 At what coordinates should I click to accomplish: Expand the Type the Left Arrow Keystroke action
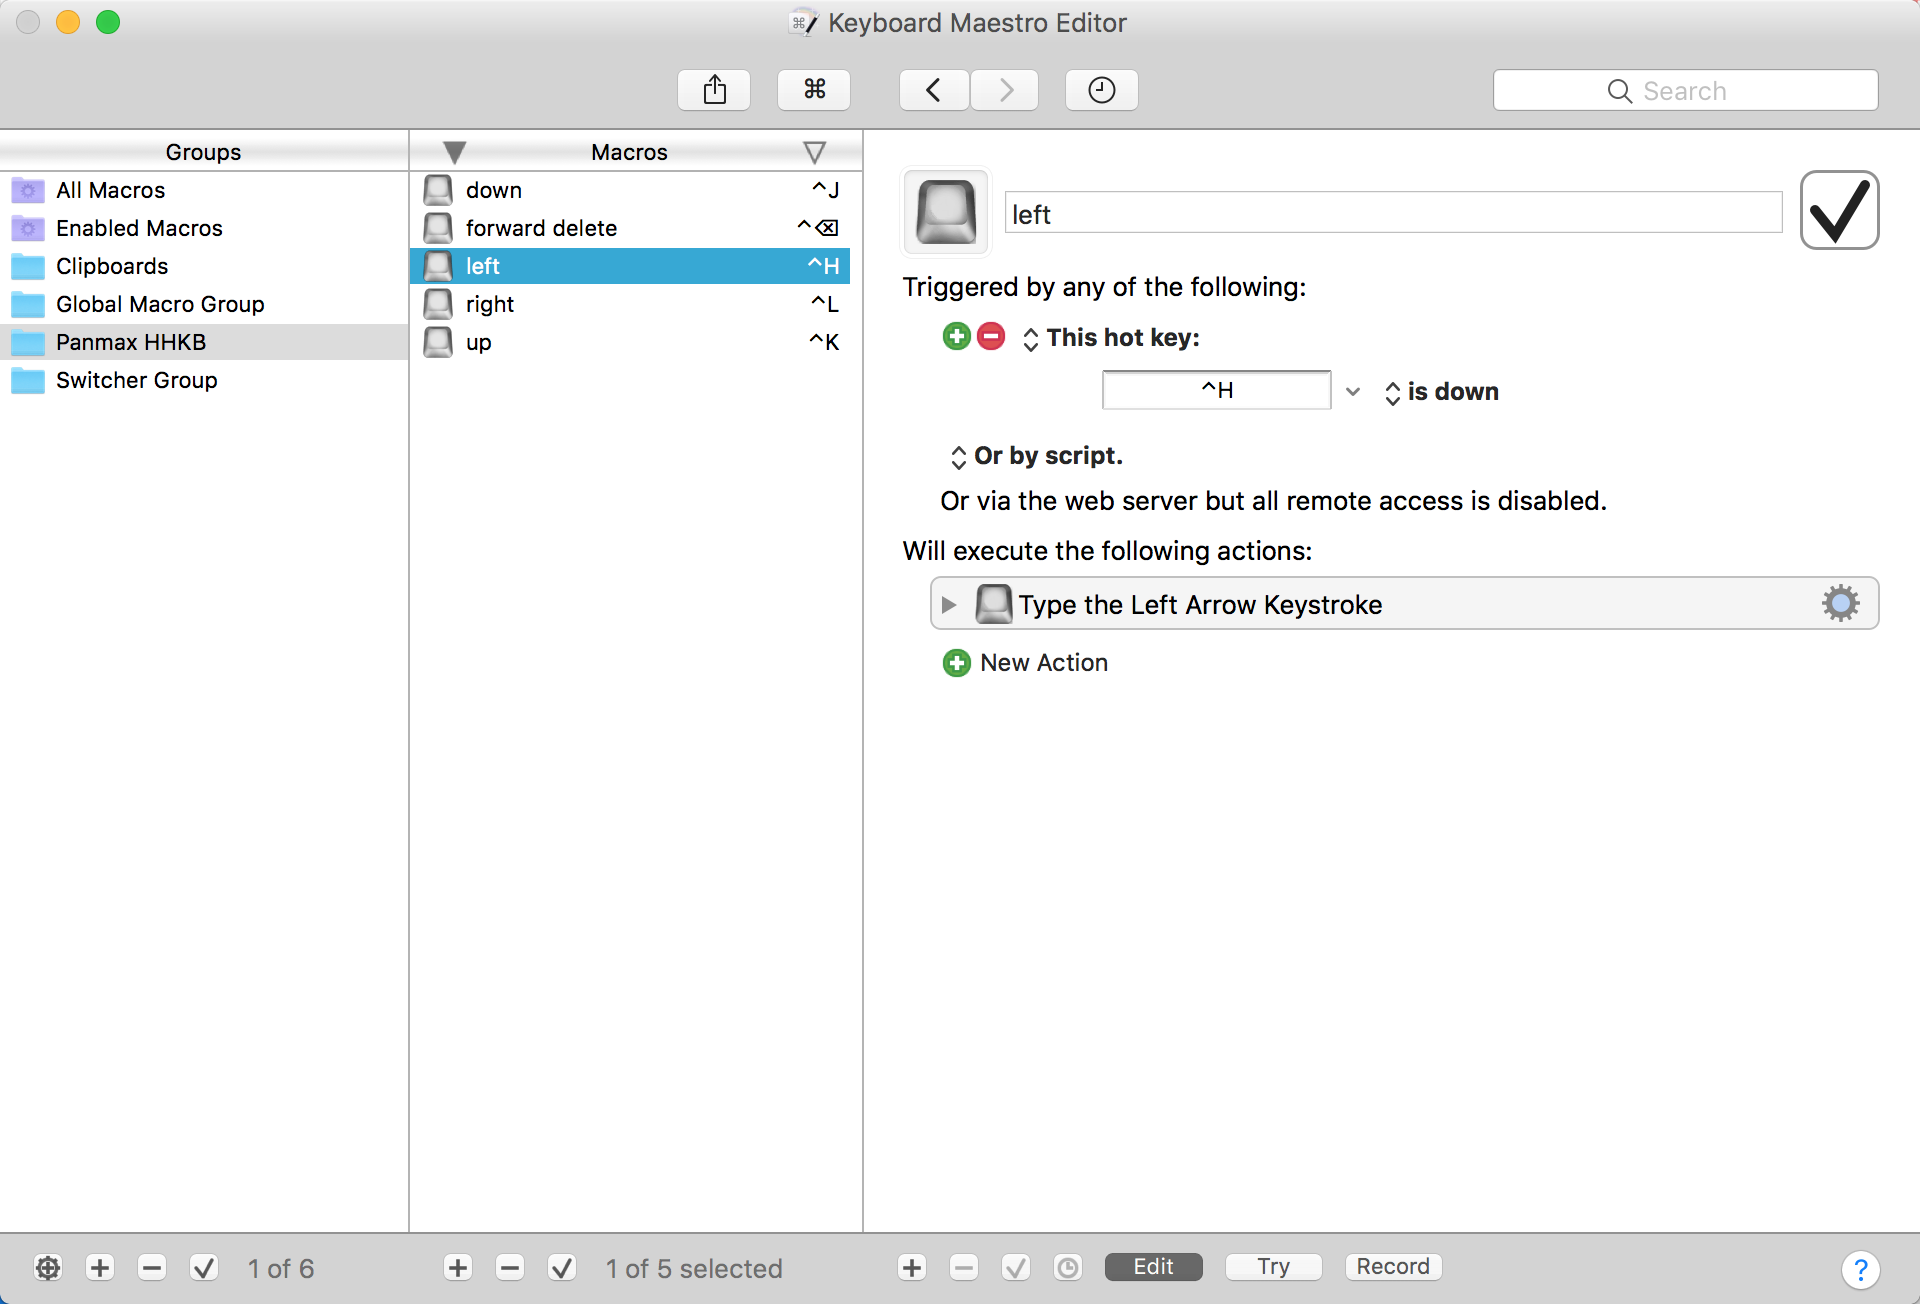click(x=949, y=604)
